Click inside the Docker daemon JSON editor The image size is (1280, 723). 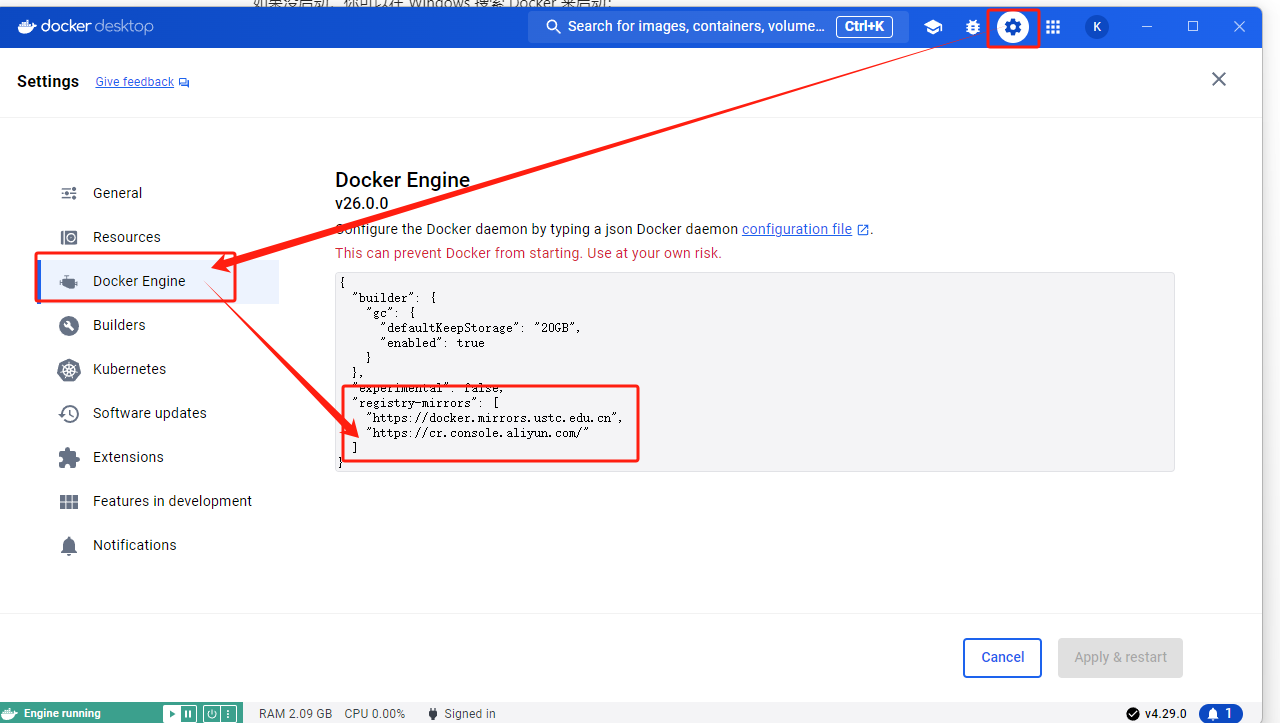click(x=755, y=371)
